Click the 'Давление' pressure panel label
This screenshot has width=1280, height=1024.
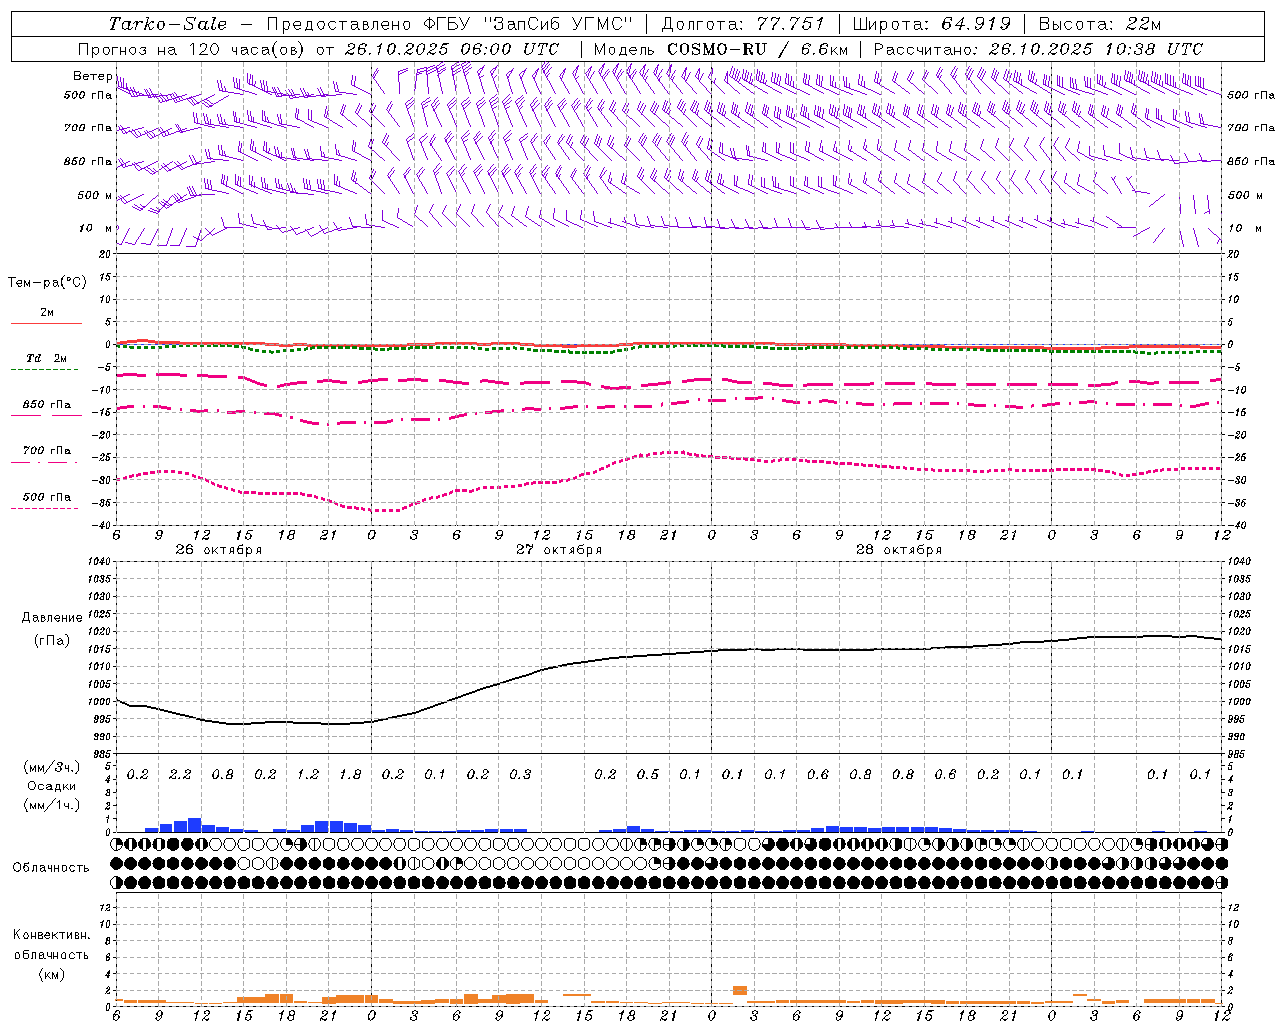pos(52,618)
